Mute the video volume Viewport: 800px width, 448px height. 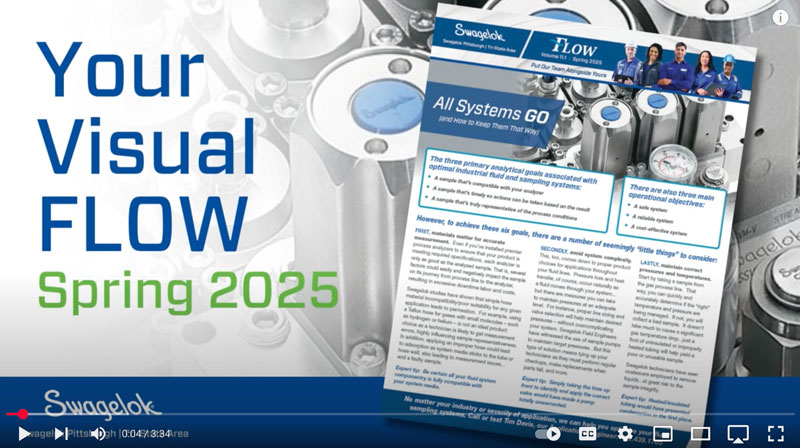98,434
